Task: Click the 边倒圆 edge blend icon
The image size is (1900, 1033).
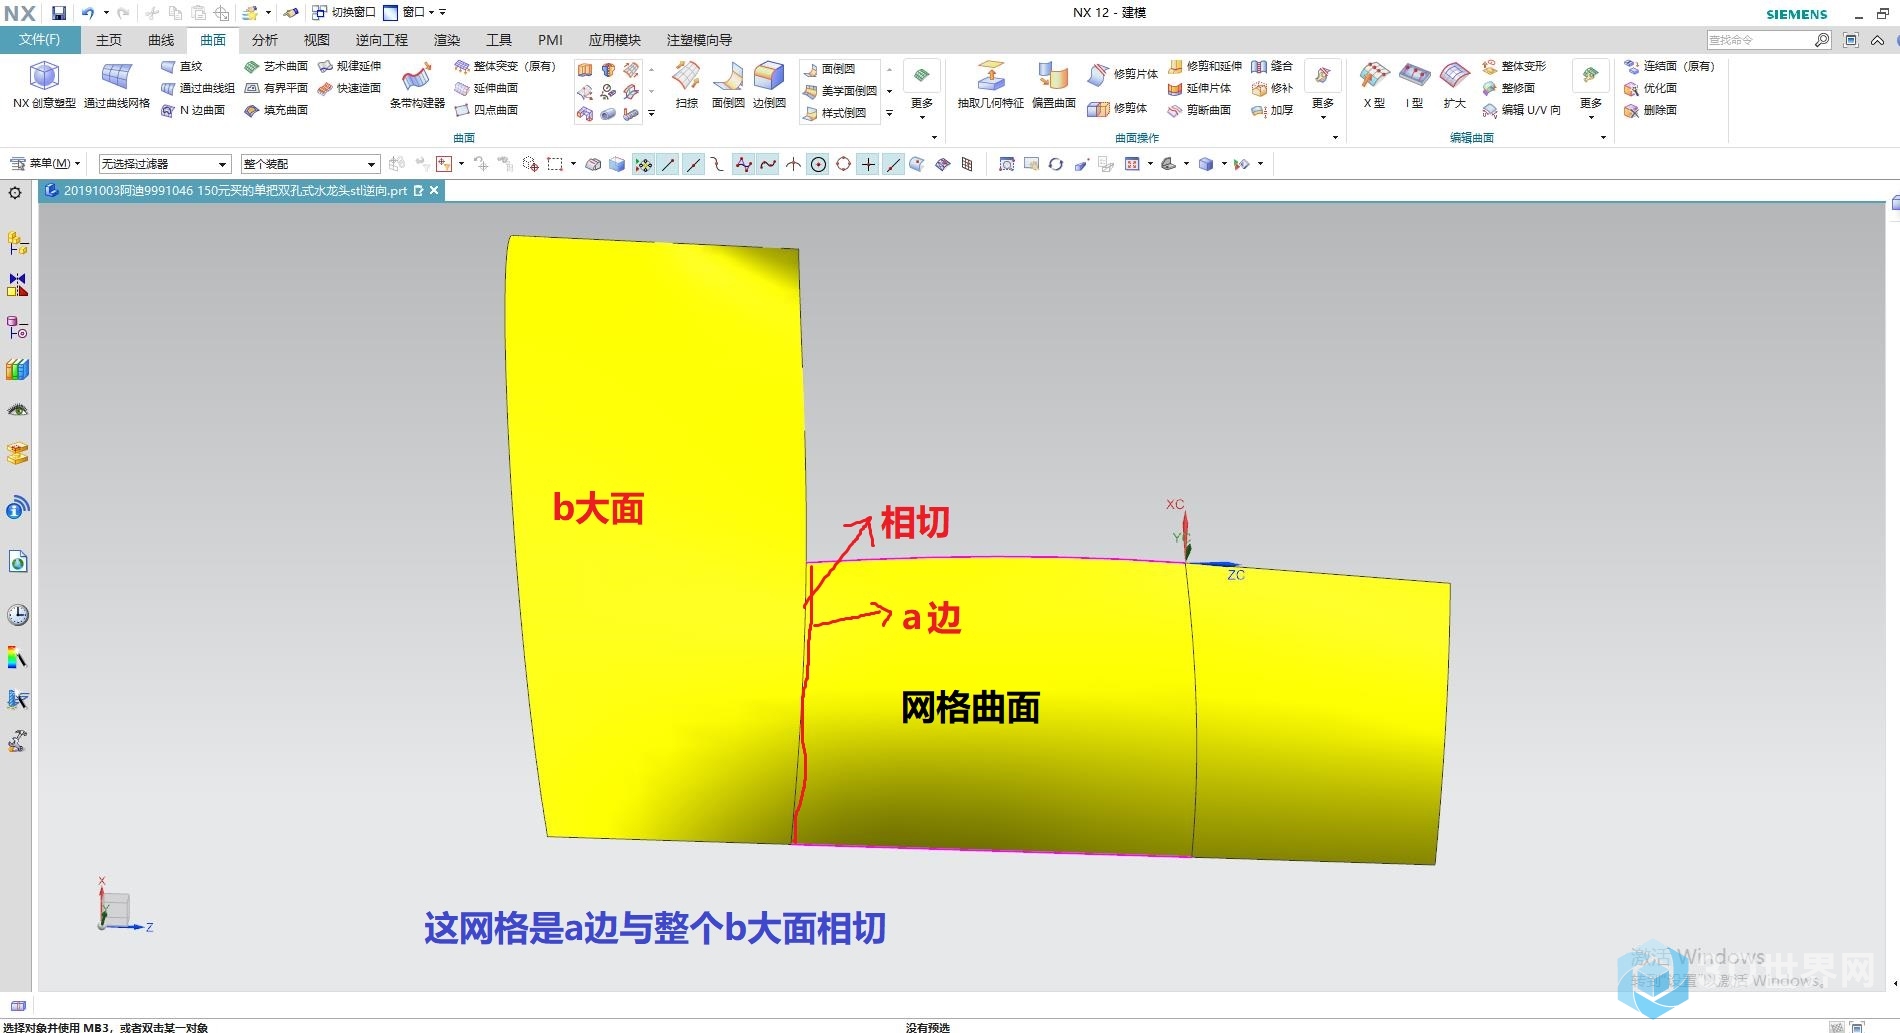Action: tap(769, 84)
